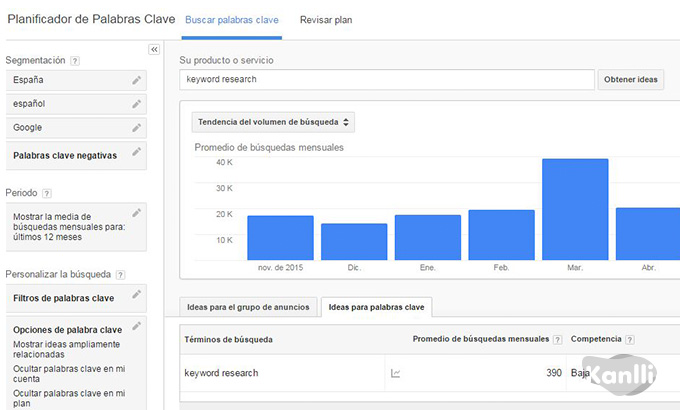The width and height of the screenshot is (680, 410).
Task: Edit the Google network pencil icon
Action: tap(137, 128)
